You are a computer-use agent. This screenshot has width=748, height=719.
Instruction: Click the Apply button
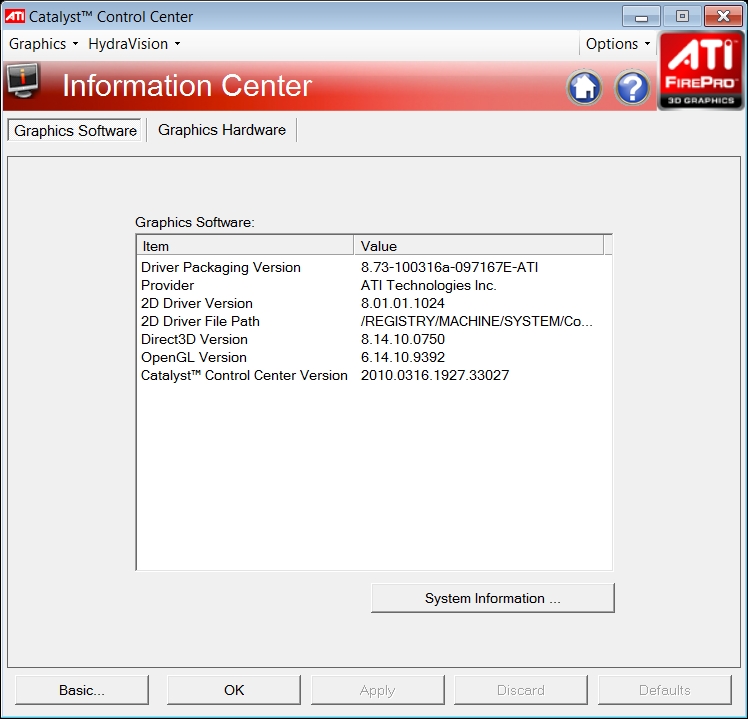click(x=377, y=690)
